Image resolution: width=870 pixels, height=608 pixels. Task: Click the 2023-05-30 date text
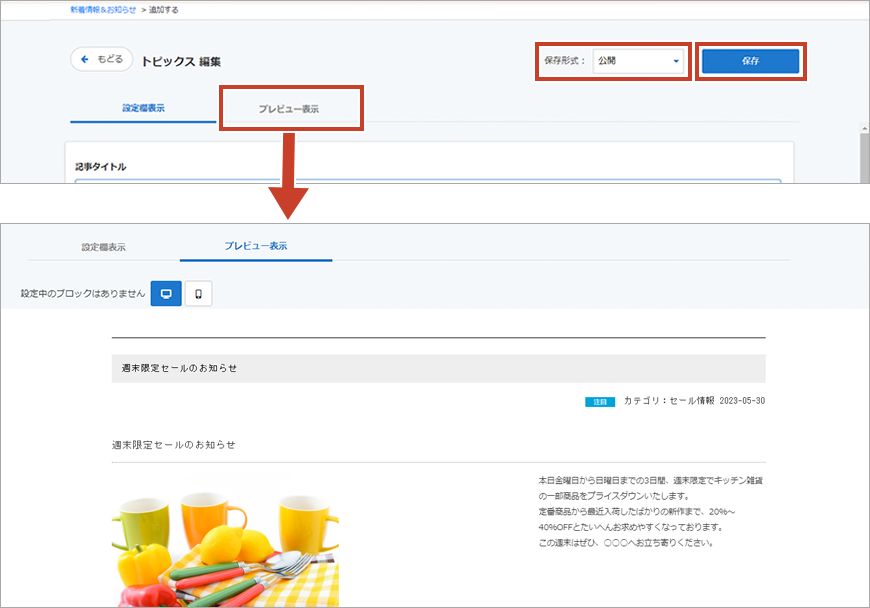[743, 401]
